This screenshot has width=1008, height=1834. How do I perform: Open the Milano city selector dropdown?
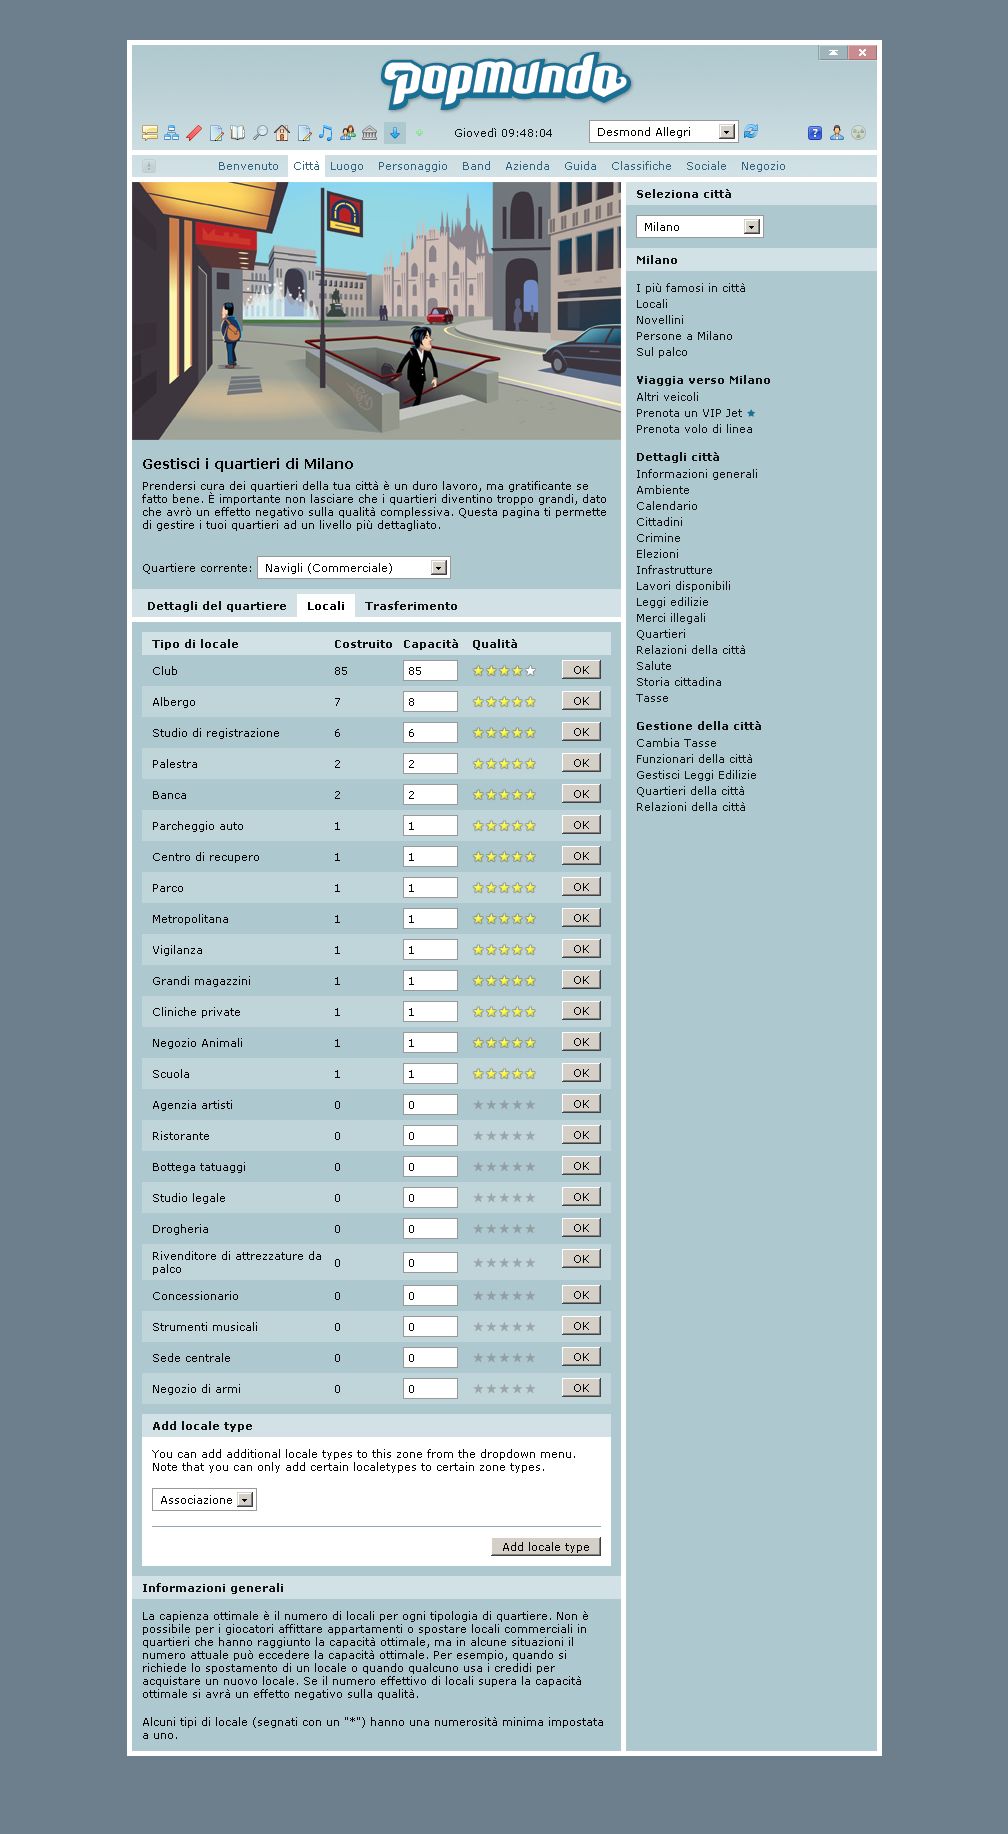tap(699, 227)
